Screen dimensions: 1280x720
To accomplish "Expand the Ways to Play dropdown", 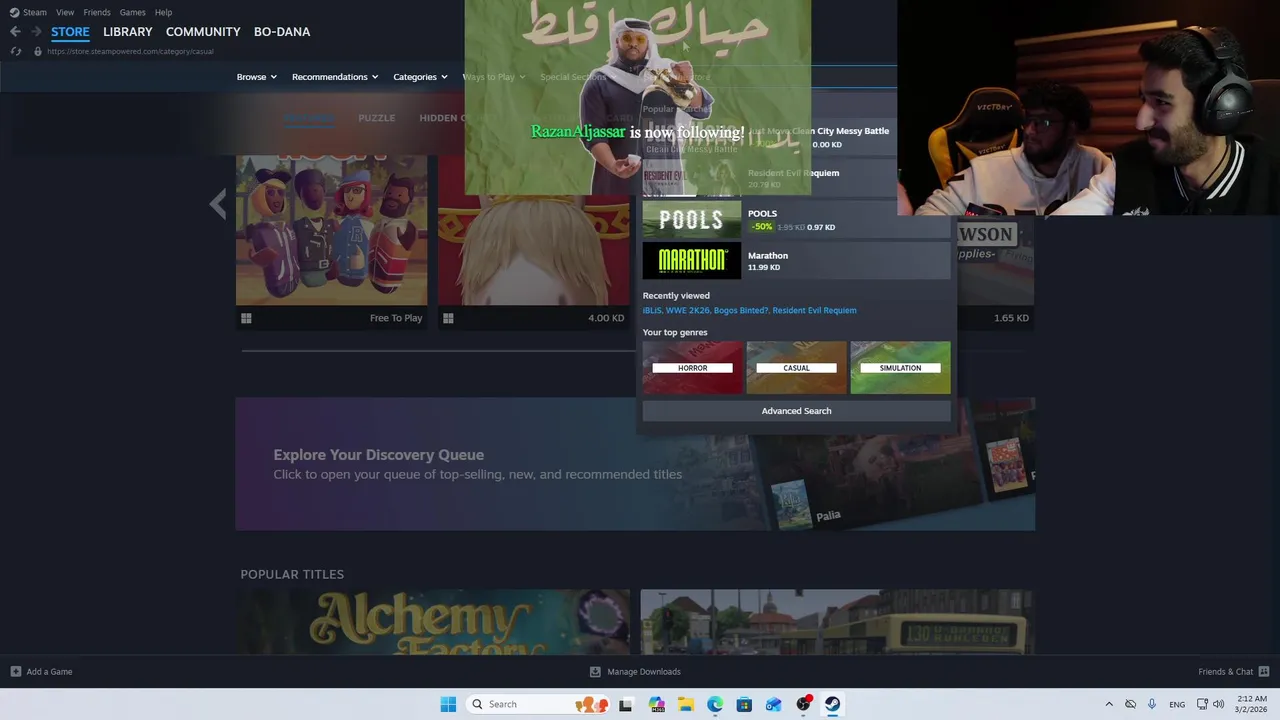I will pos(494,77).
